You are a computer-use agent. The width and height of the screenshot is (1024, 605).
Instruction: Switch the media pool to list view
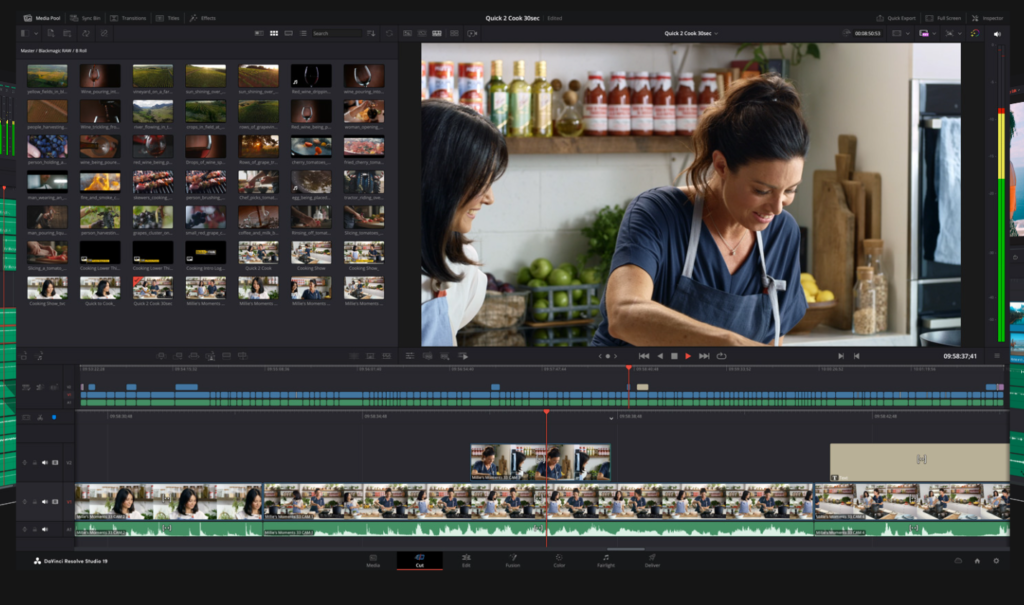coord(302,33)
